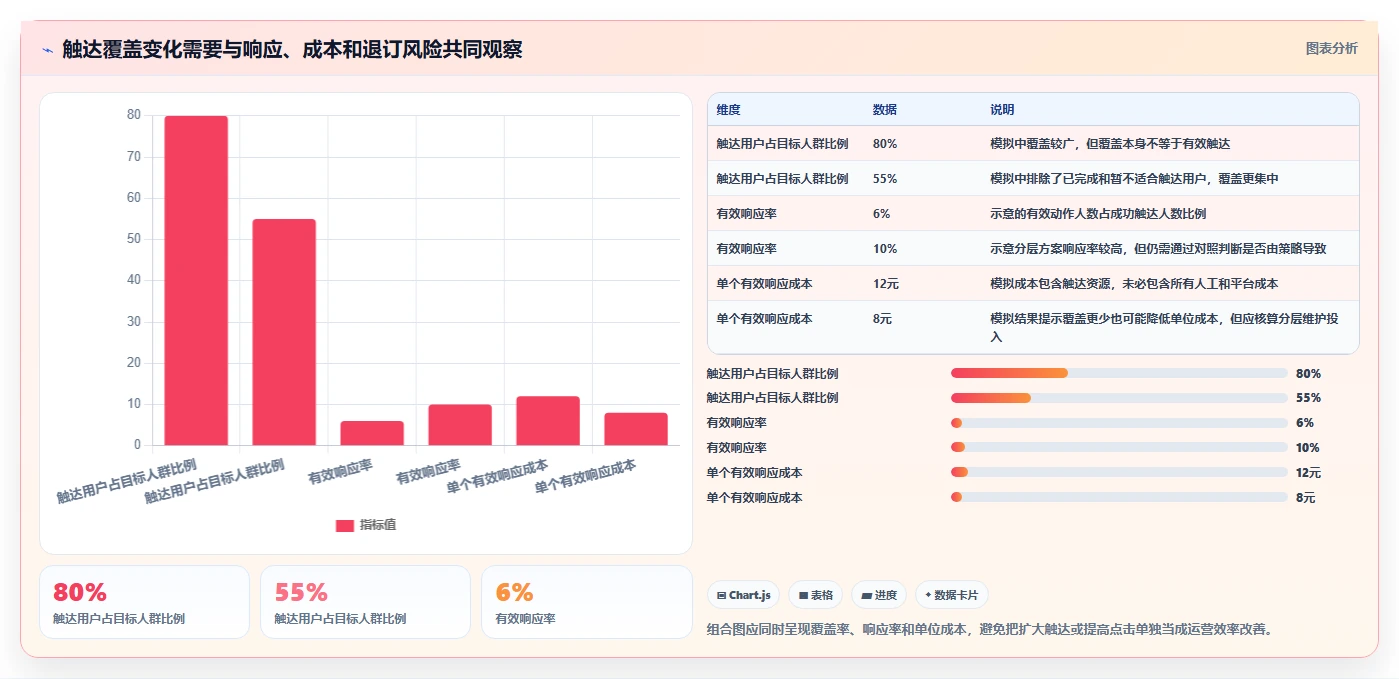Click the 70 tick on the chart y-axis
Image resolution: width=1399 pixels, height=679 pixels.
133,157
